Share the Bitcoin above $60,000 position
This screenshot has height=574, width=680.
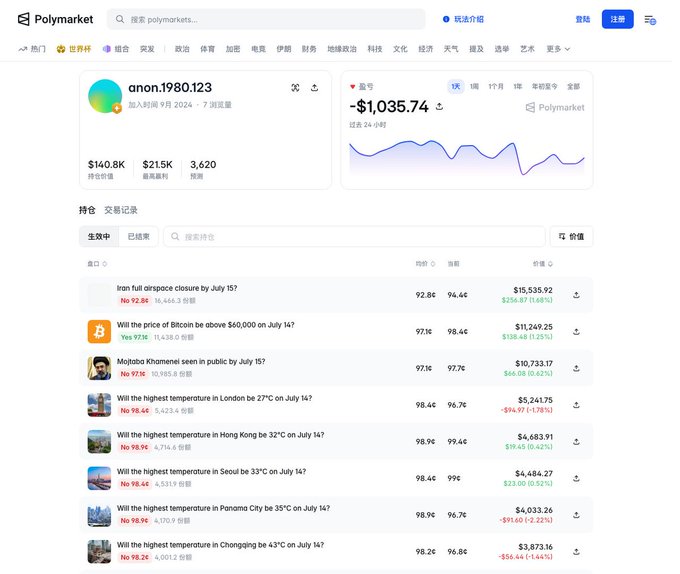pyautogui.click(x=576, y=332)
